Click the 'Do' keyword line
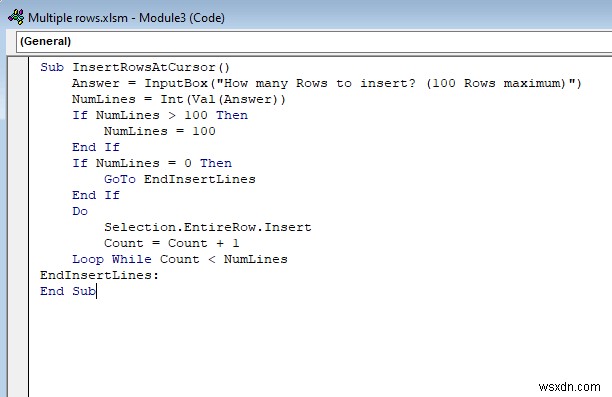The image size is (612, 397). [80, 211]
